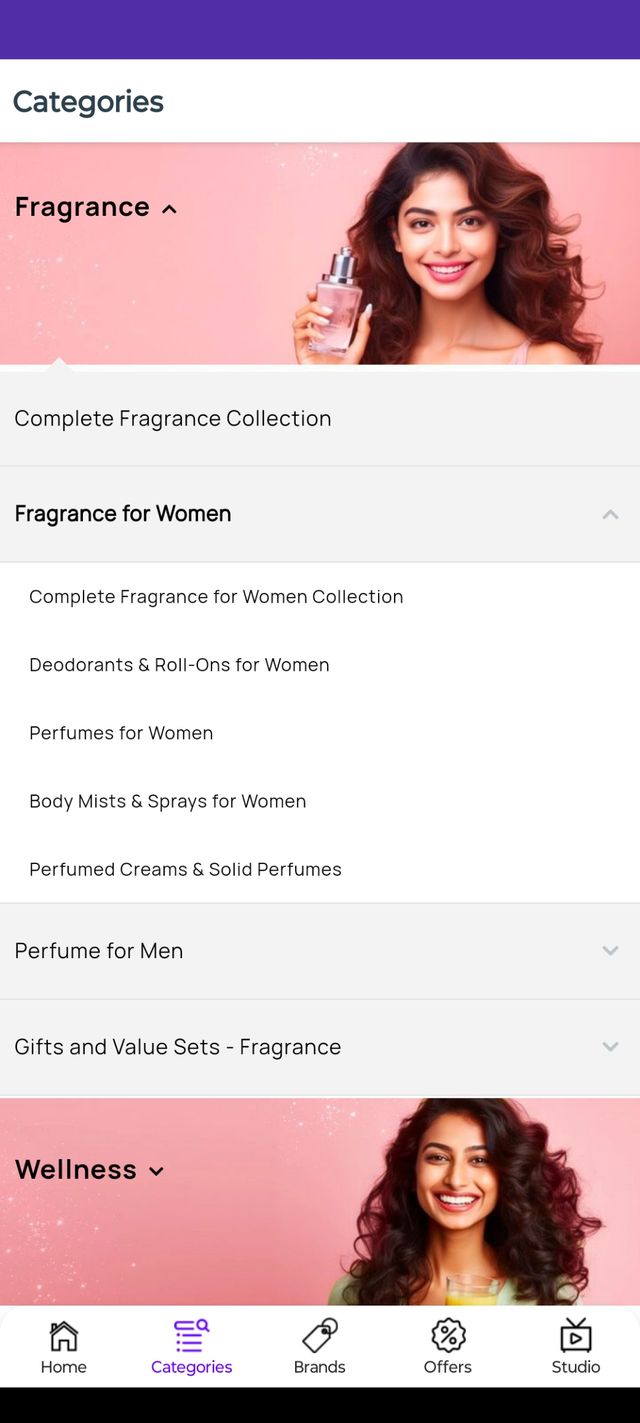This screenshot has height=1423, width=640.
Task: Open the Studio TV icon
Action: tap(576, 1335)
